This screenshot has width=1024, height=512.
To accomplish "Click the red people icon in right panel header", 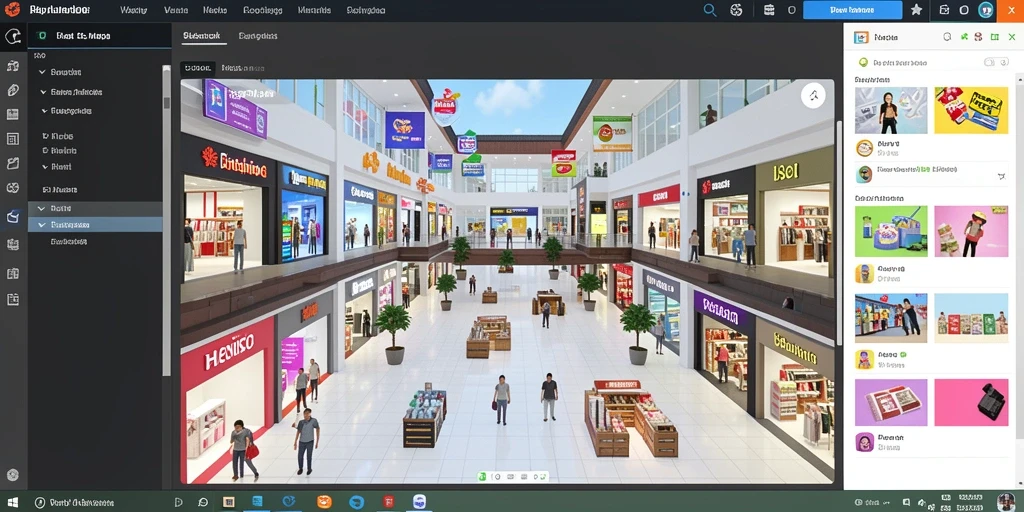I will coord(978,37).
